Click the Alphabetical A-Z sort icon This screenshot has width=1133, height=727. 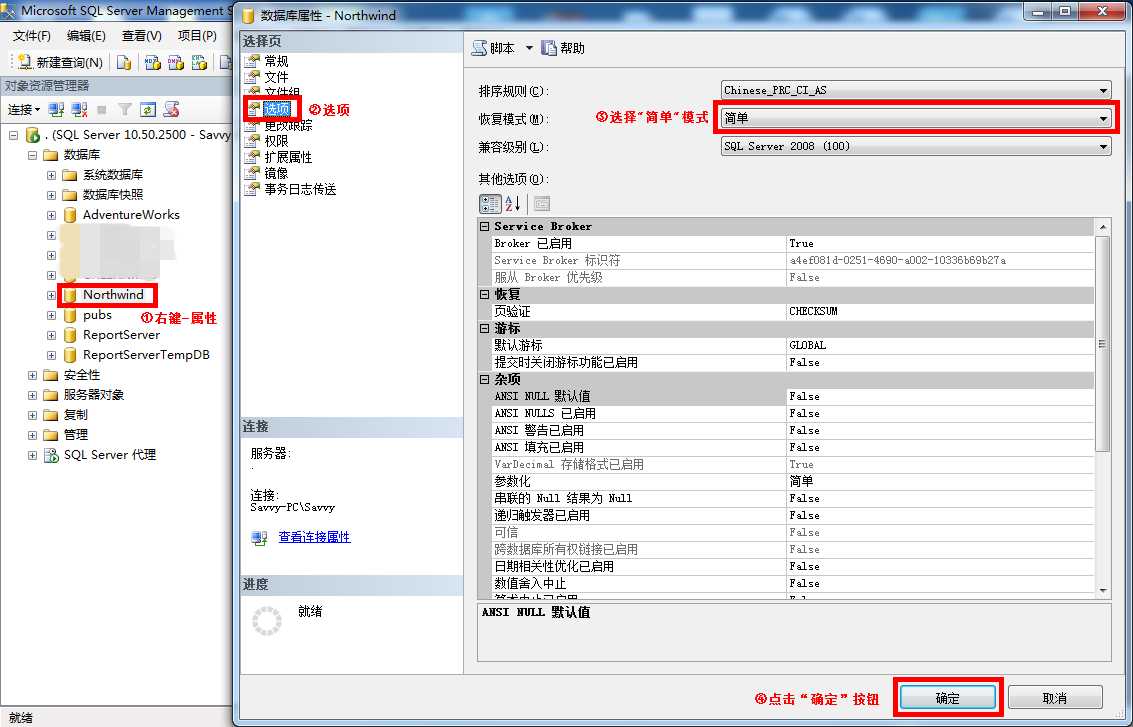(x=513, y=204)
